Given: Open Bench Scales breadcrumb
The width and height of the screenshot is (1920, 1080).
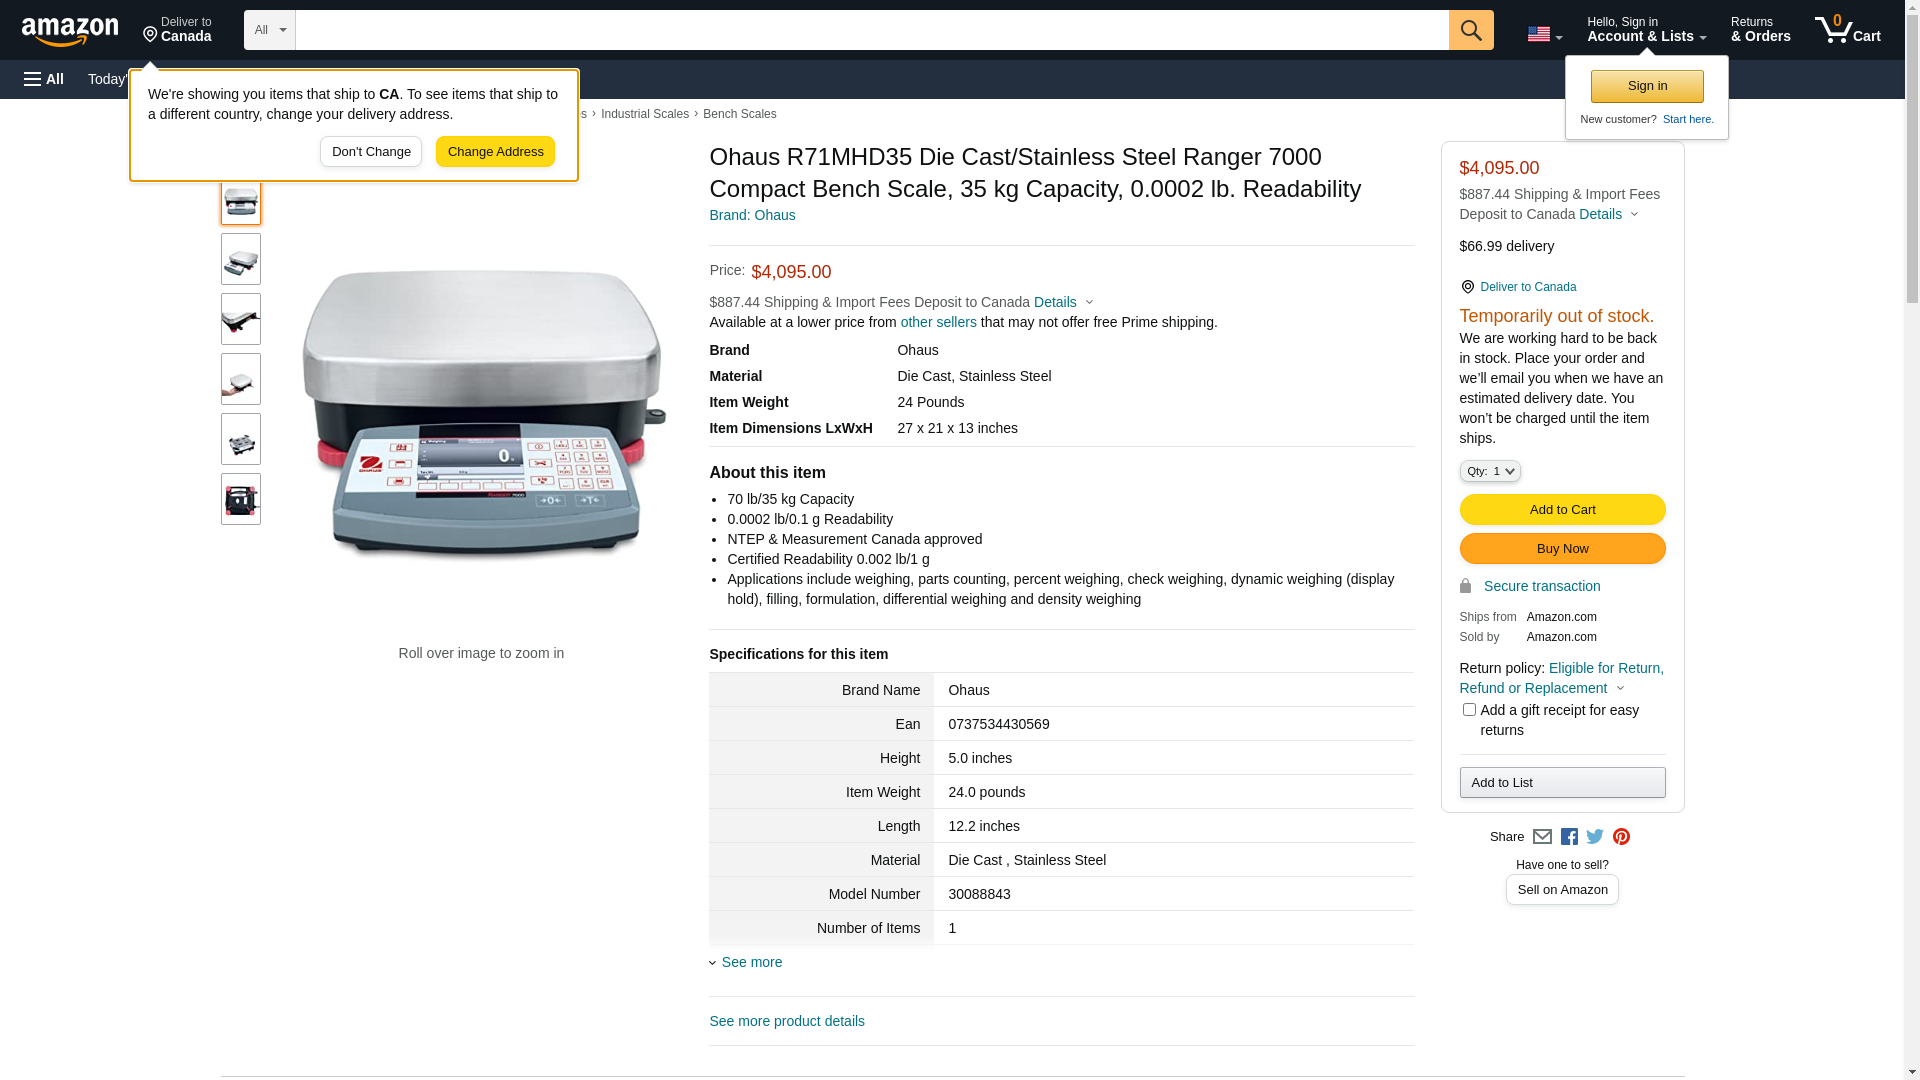Looking at the screenshot, I should [x=739, y=114].
